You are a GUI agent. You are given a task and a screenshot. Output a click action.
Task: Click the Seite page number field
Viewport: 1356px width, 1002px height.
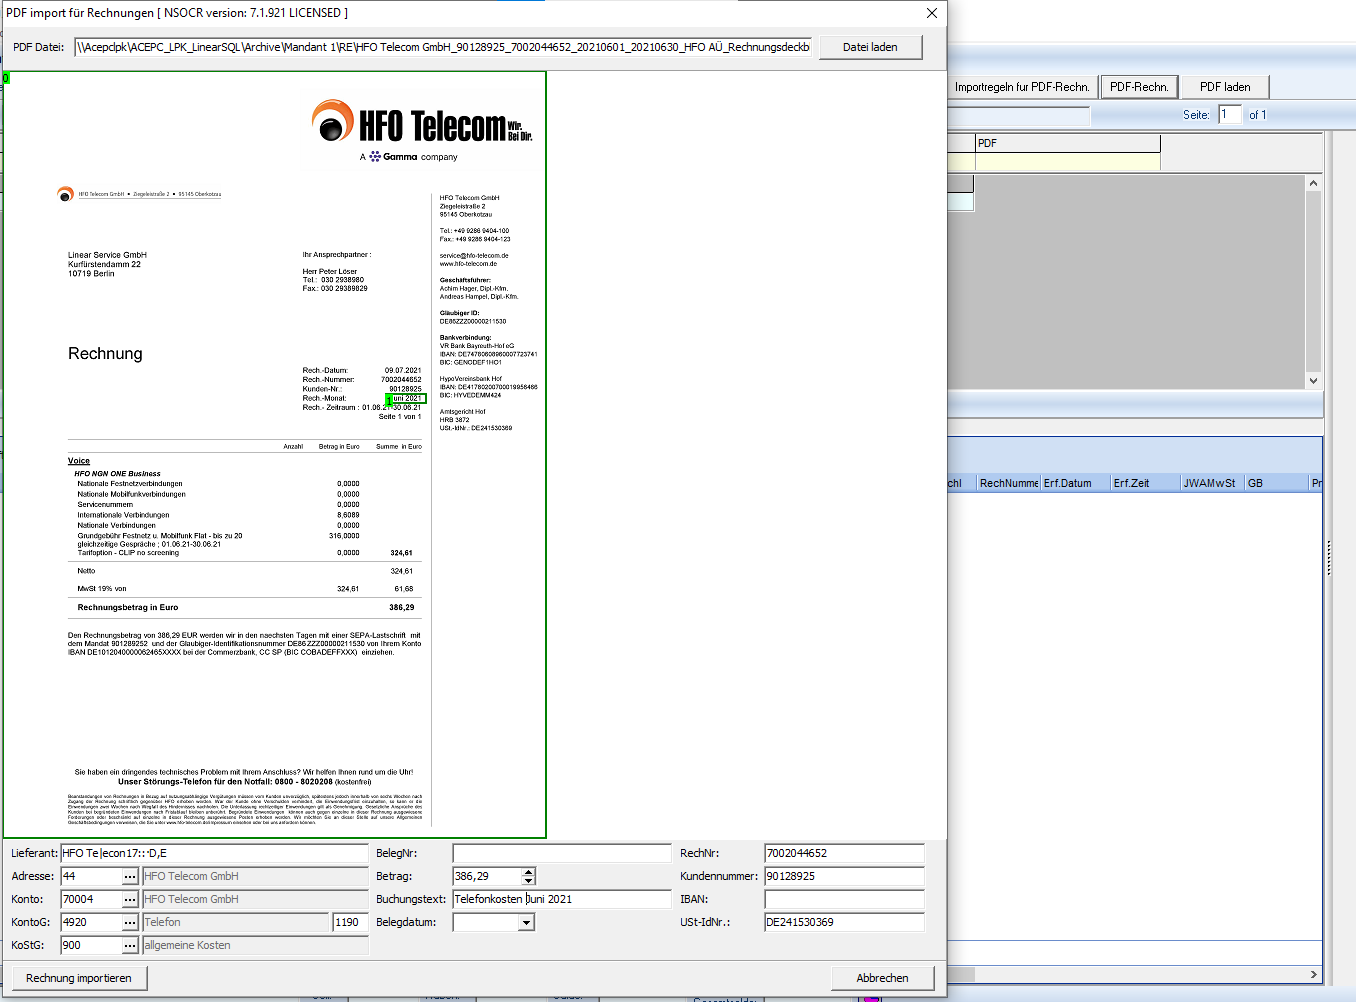[1230, 115]
